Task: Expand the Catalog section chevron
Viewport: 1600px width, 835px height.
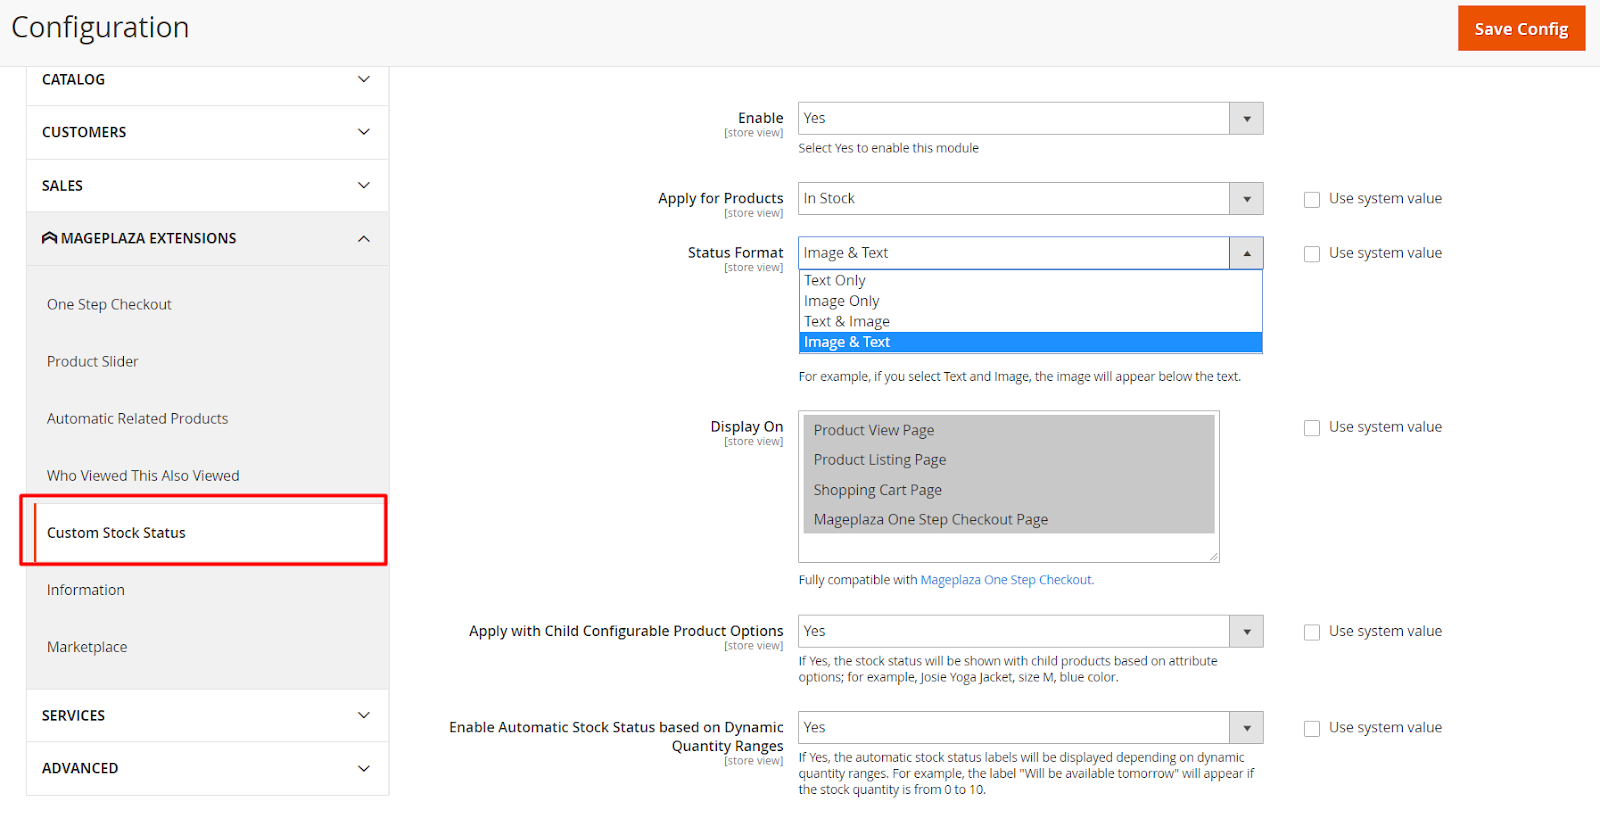Action: coord(364,79)
